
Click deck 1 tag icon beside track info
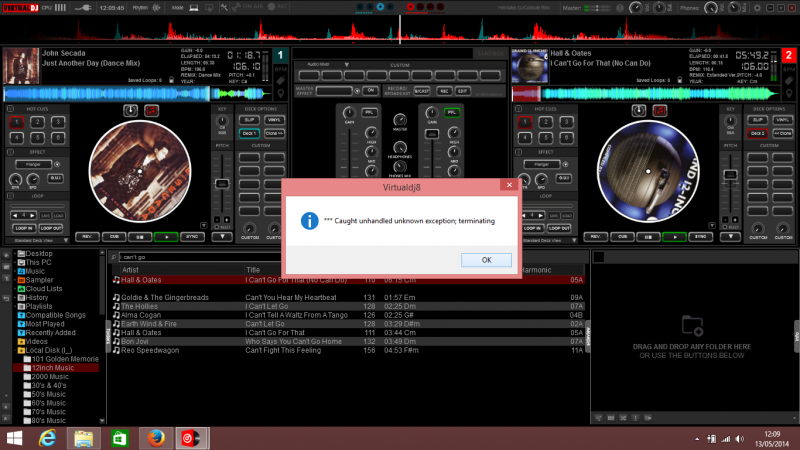281,81
